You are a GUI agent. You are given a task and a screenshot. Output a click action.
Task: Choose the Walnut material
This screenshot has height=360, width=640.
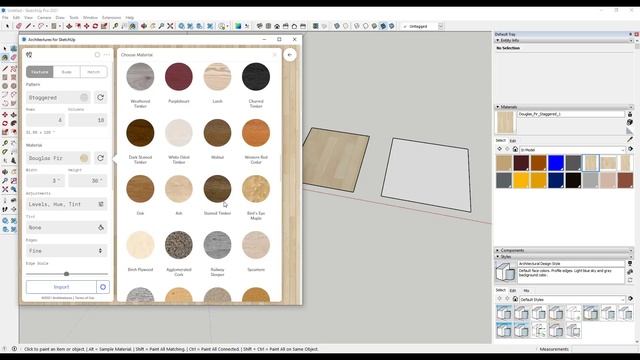[x=217, y=133]
